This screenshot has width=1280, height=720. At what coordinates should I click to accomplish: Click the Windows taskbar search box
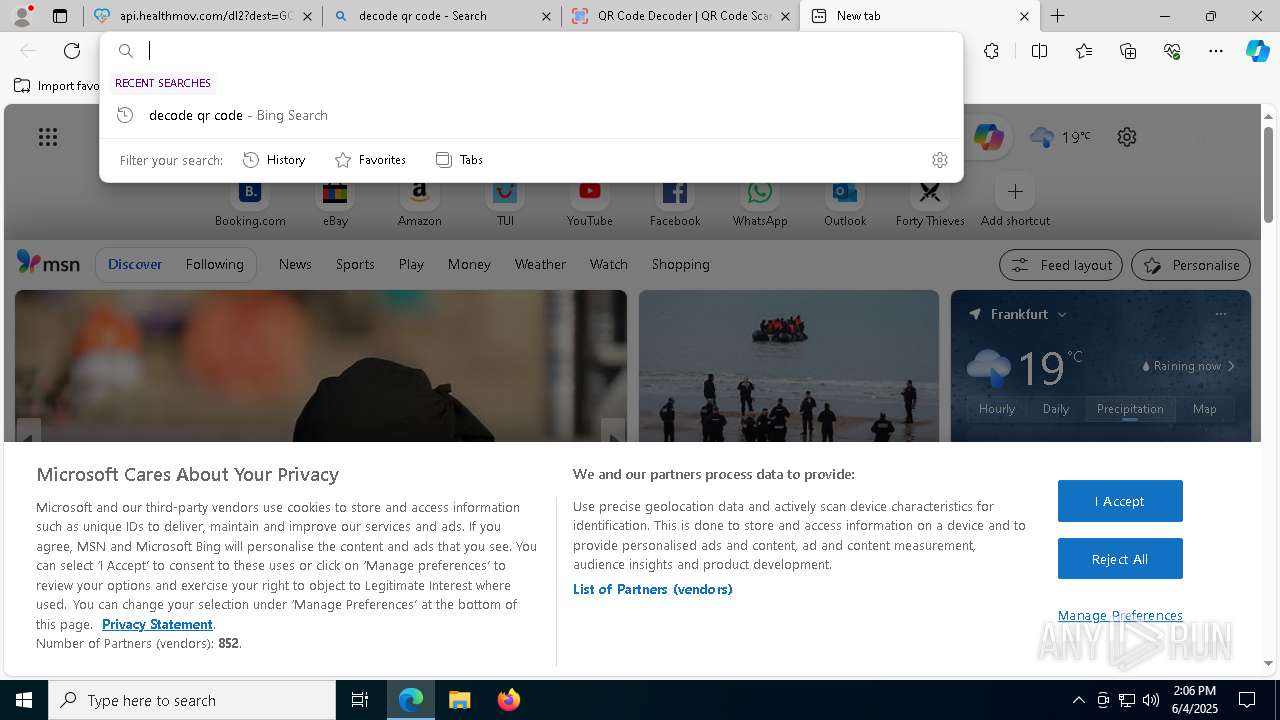click(x=192, y=700)
